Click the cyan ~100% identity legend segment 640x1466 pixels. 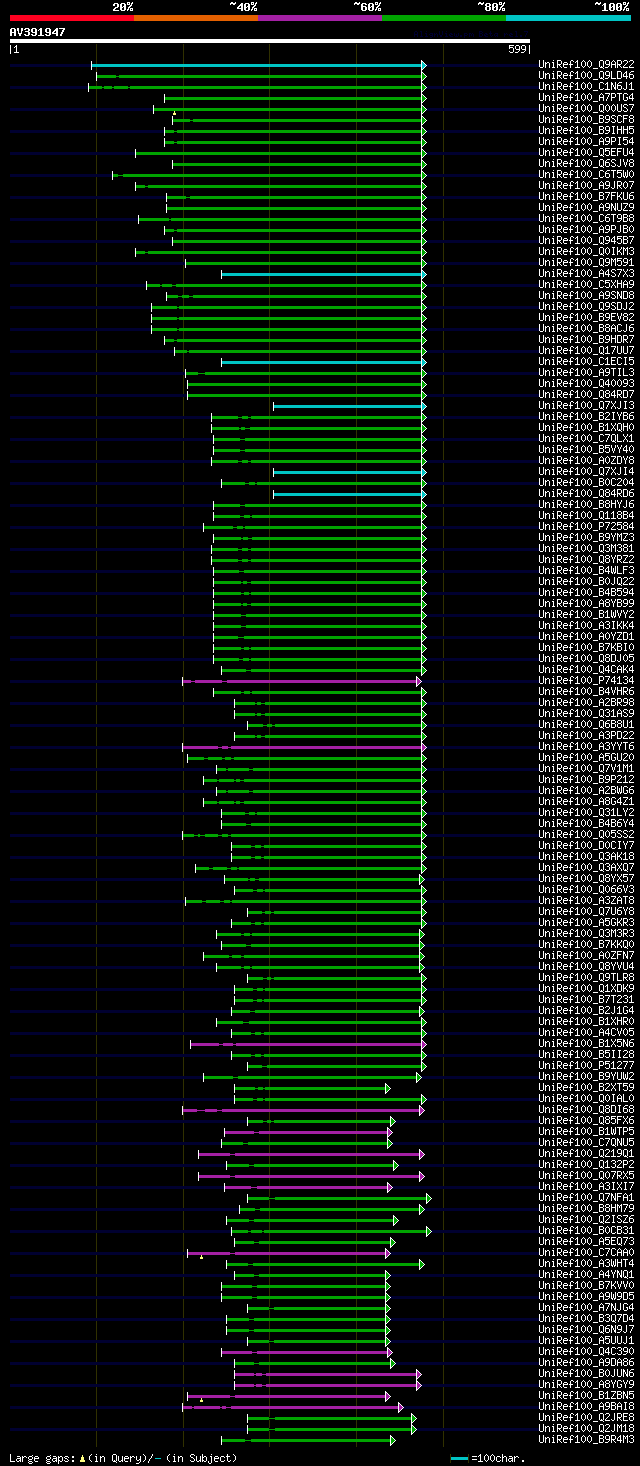[x=567, y=17]
